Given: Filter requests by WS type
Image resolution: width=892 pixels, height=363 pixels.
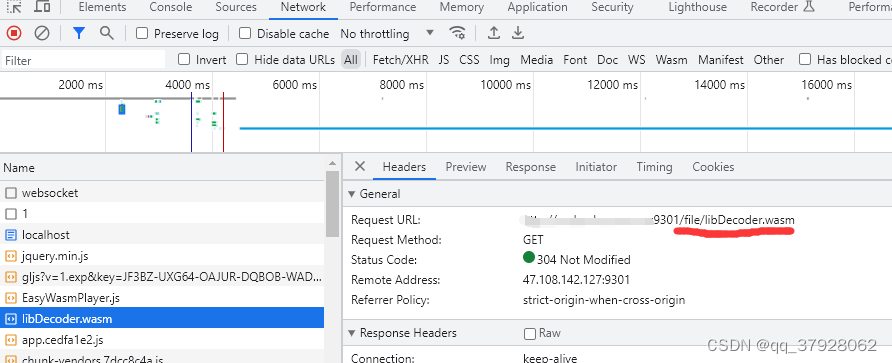Looking at the screenshot, I should tap(637, 60).
